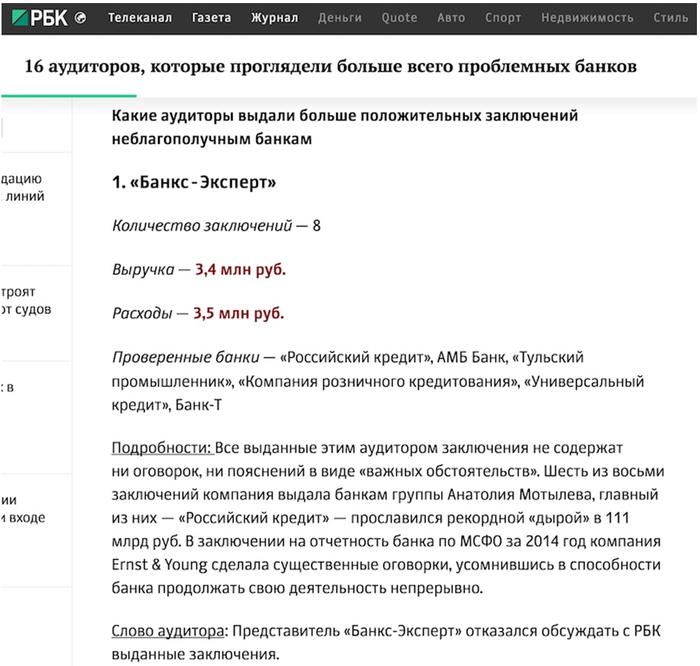Open the Спорт section
This screenshot has width=700, height=666.
point(503,18)
